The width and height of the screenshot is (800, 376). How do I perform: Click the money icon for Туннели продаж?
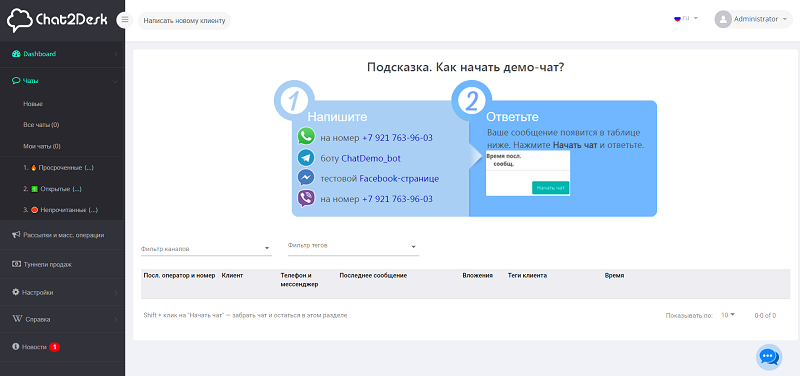(x=16, y=264)
